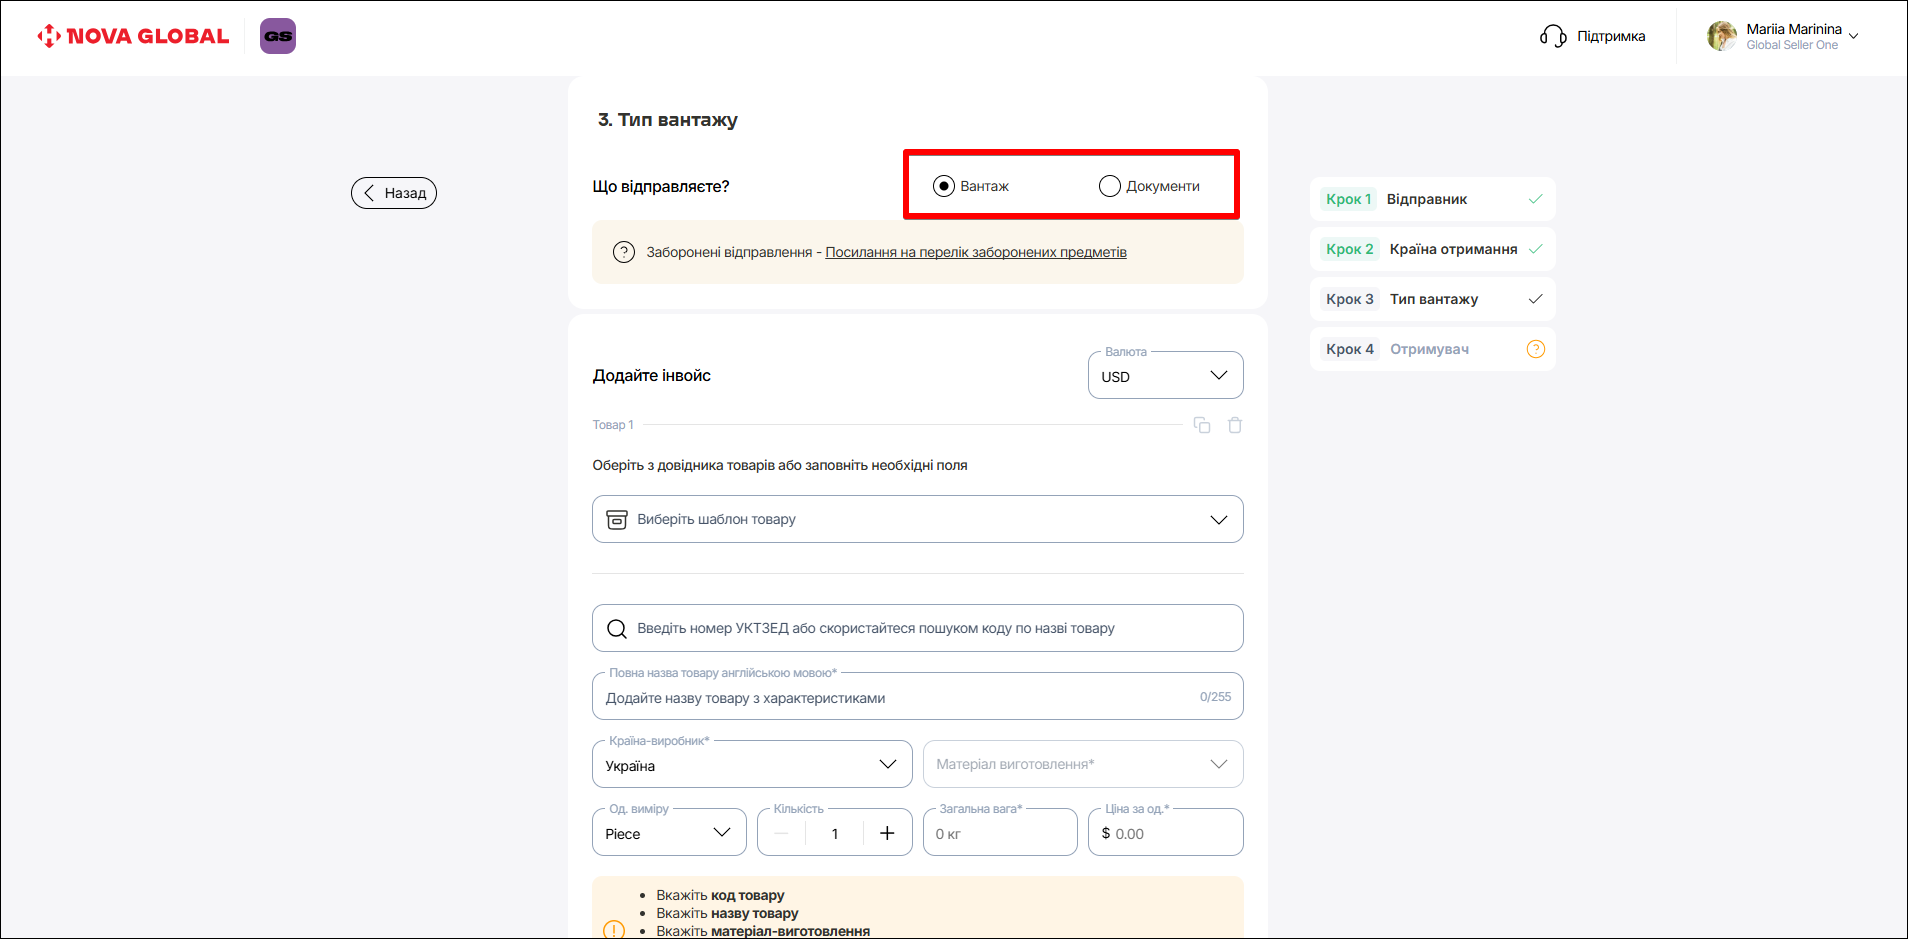Go to Крок 1 Відправник step
Viewport: 1908px width, 939px height.
[x=1431, y=199]
